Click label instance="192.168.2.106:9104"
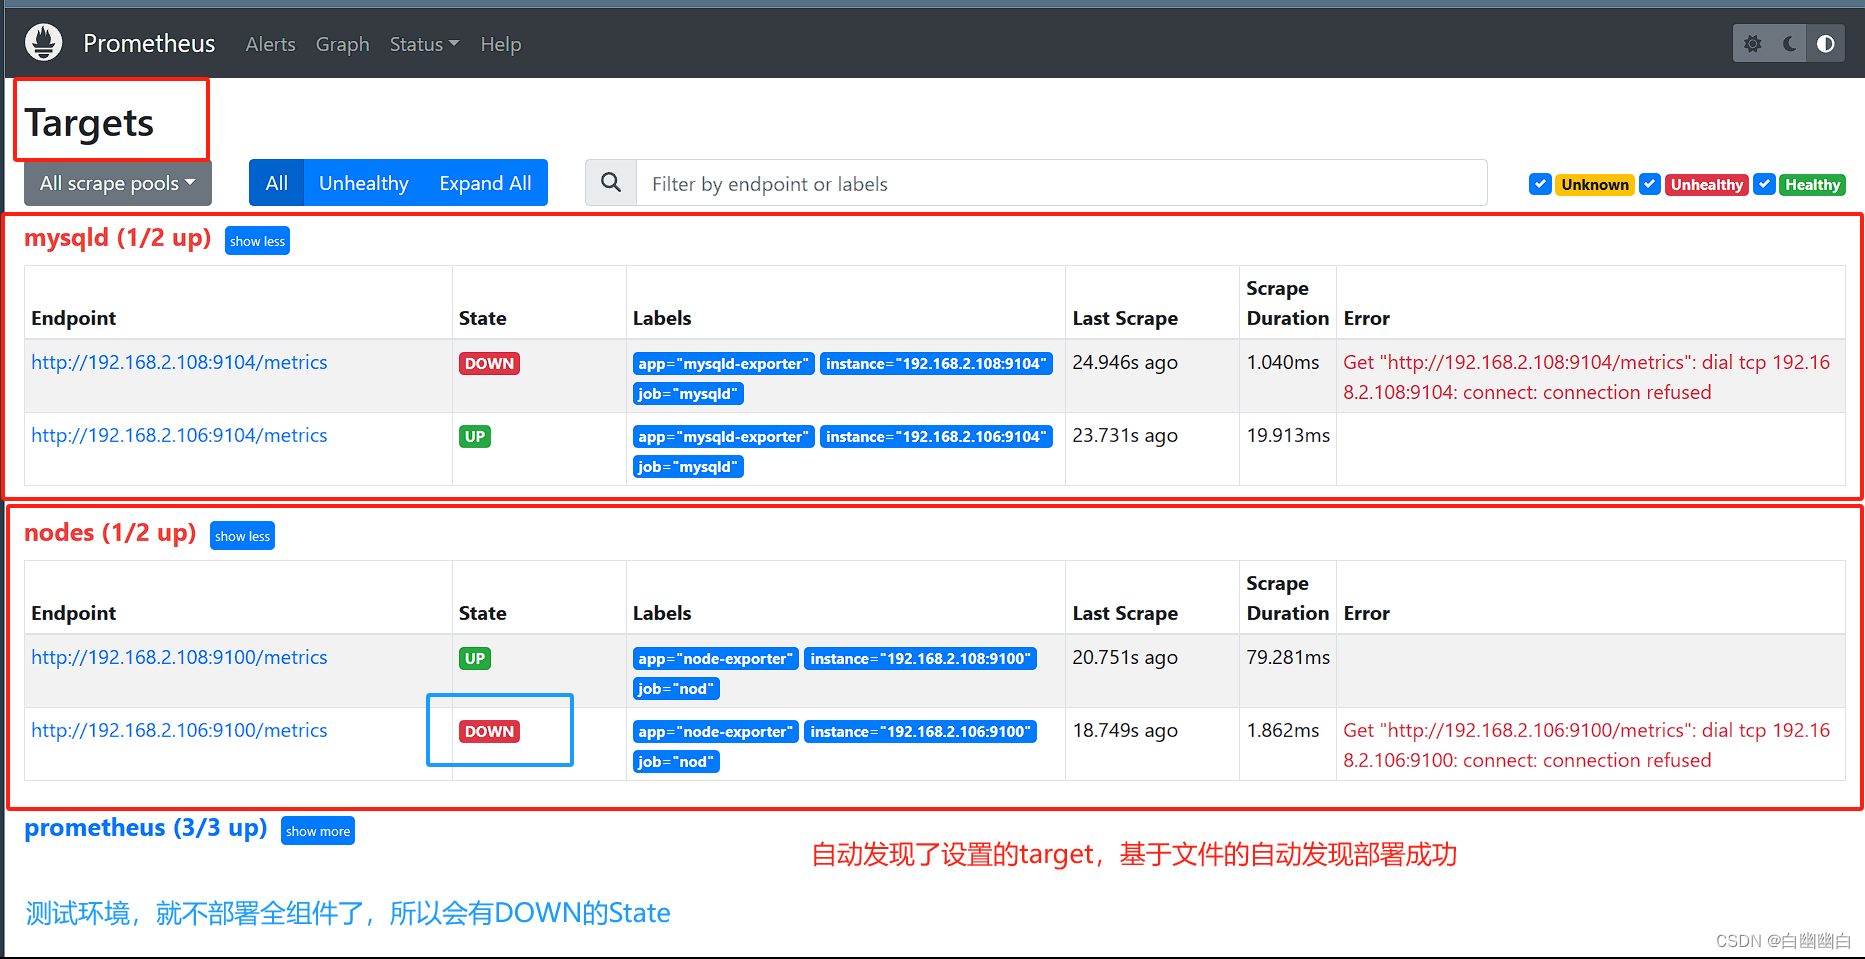Screen dimensions: 1865x959 (x=936, y=436)
